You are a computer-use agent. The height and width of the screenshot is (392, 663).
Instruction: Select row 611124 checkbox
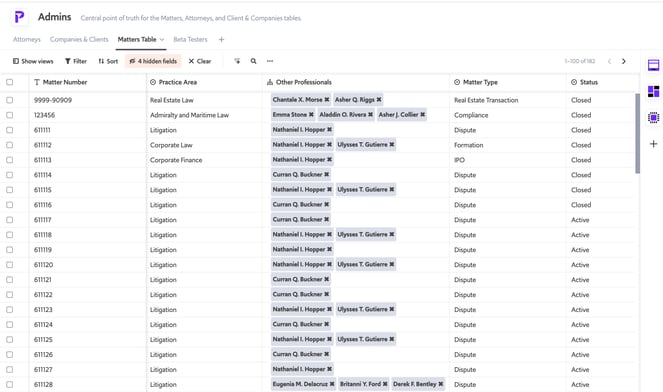[x=9, y=325]
